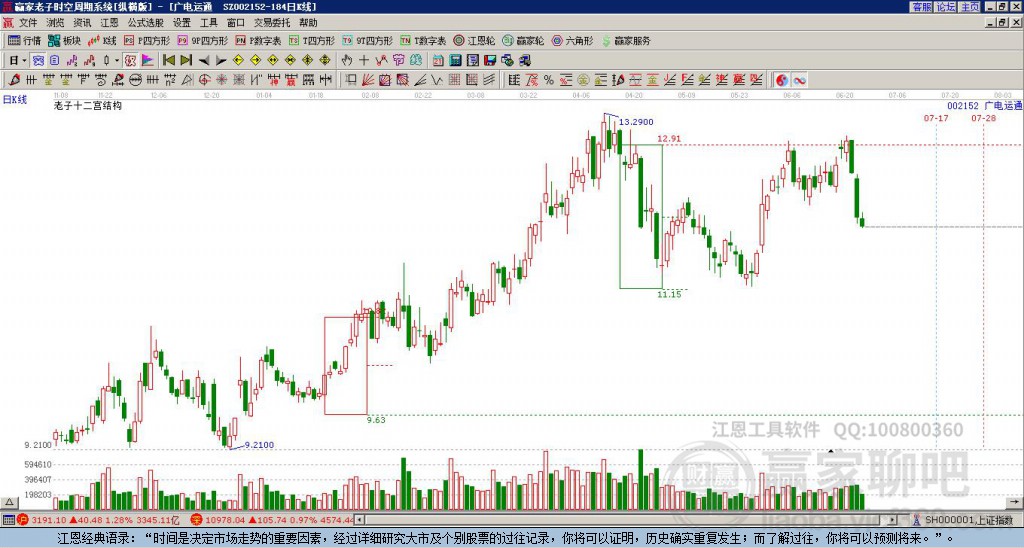The height and width of the screenshot is (548, 1024).
Task: Expand the candlestick style dropdown arrow
Action: click(x=117, y=61)
